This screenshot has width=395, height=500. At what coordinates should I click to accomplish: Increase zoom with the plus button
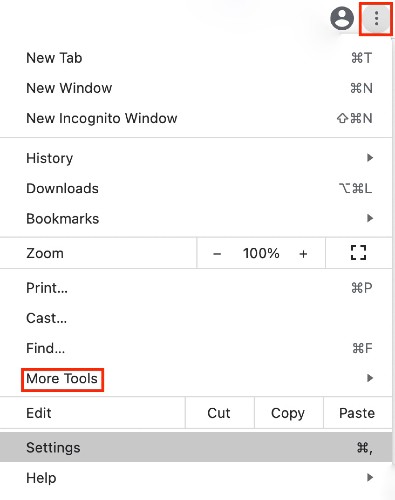(x=303, y=254)
